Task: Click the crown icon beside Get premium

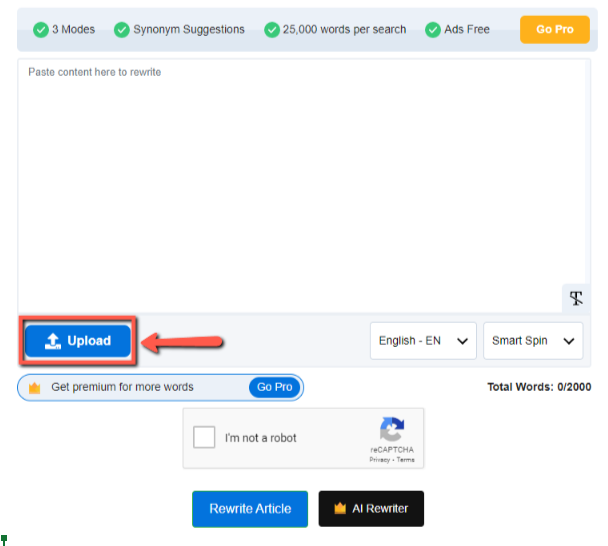Action: pos(35,388)
